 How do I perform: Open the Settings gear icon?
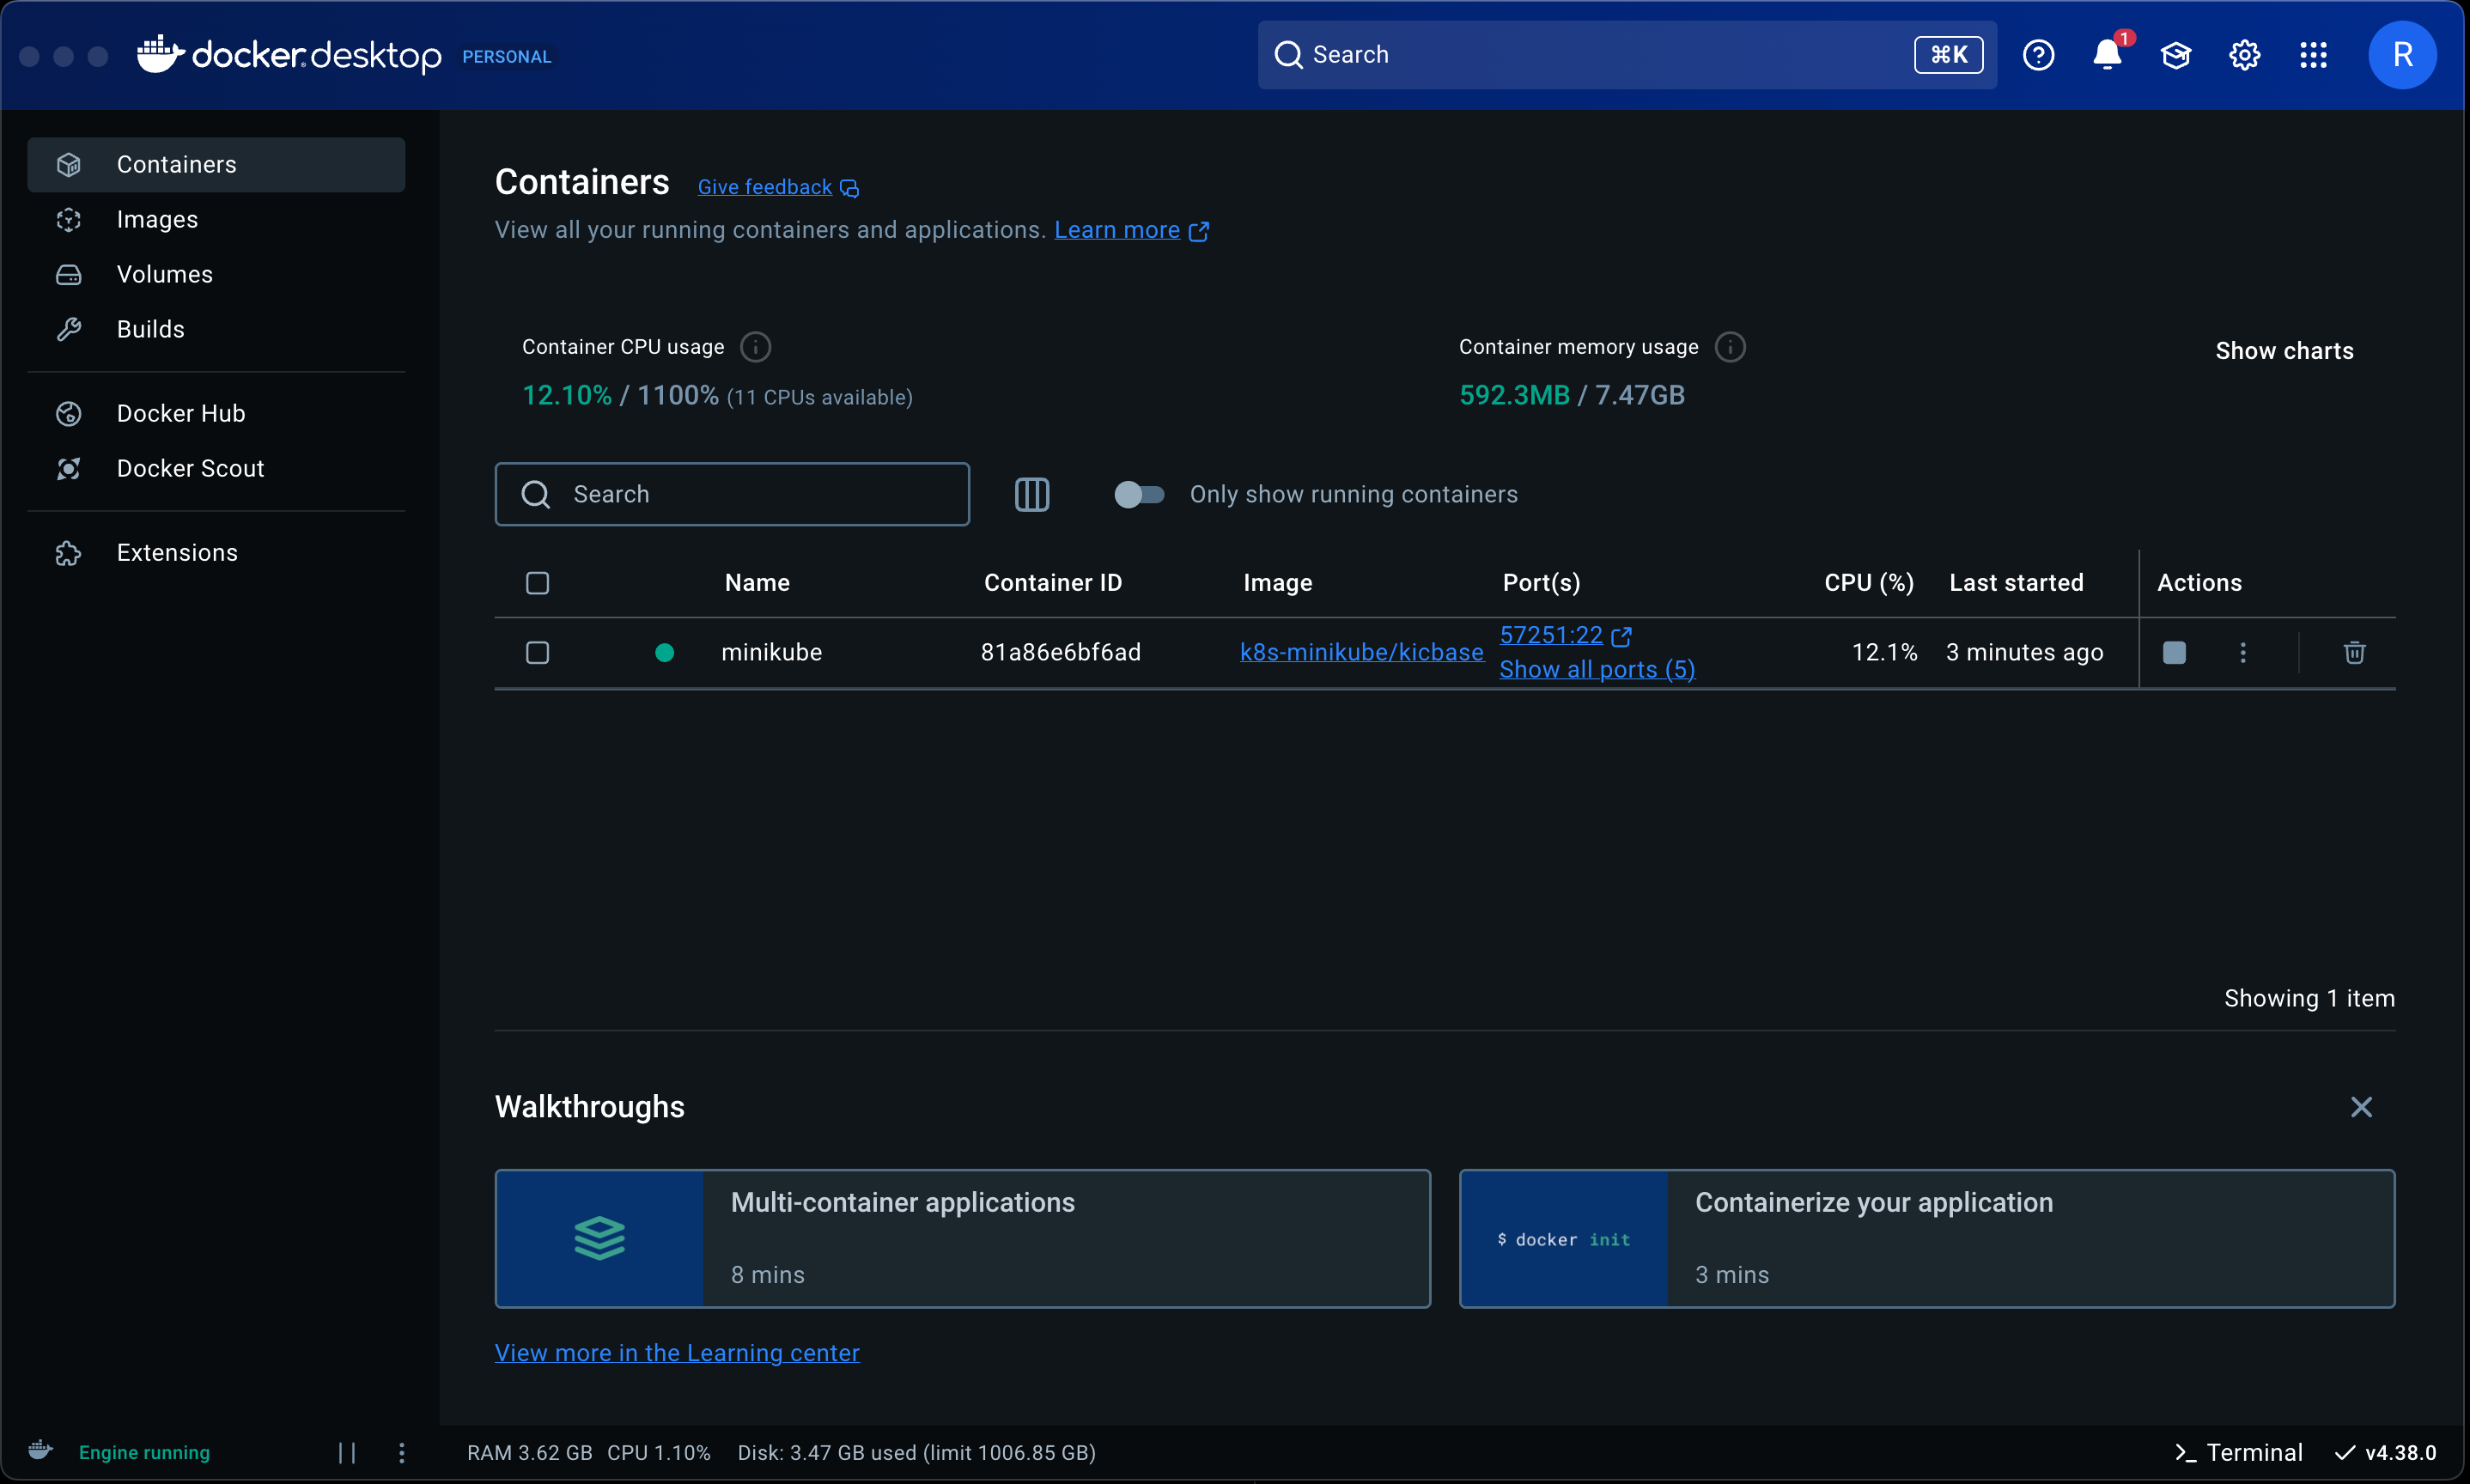tap(2245, 55)
